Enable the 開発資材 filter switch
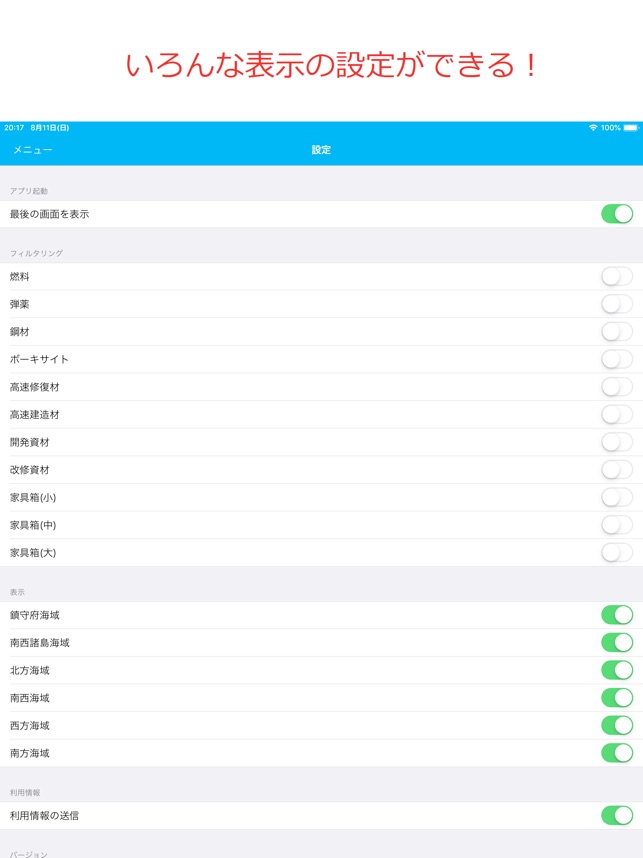The image size is (643, 858). [617, 442]
